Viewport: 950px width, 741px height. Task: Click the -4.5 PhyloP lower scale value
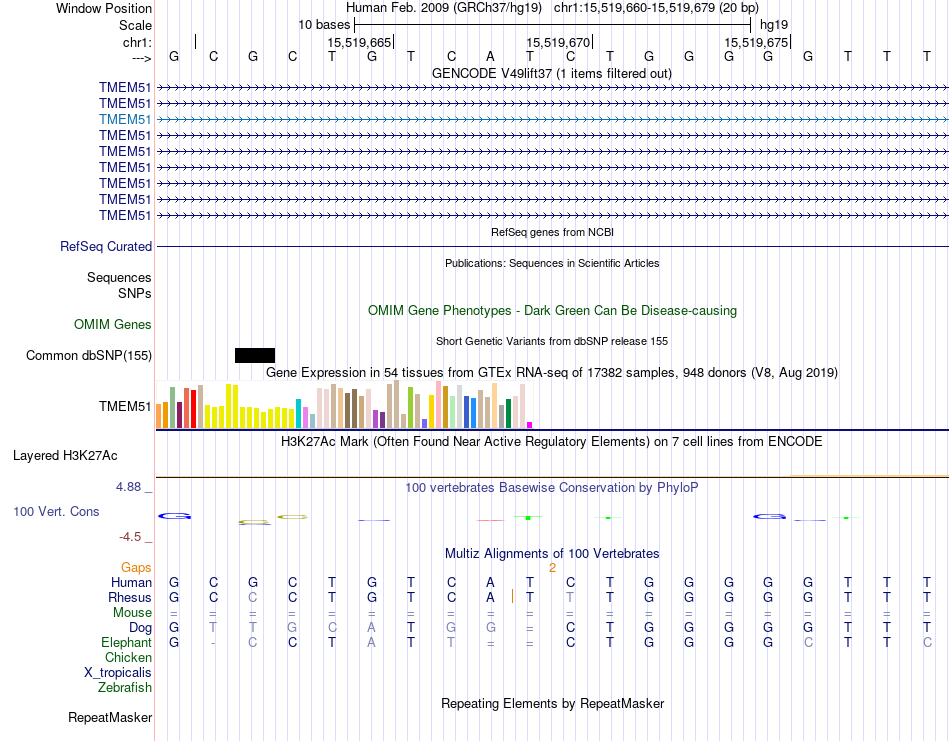[130, 537]
